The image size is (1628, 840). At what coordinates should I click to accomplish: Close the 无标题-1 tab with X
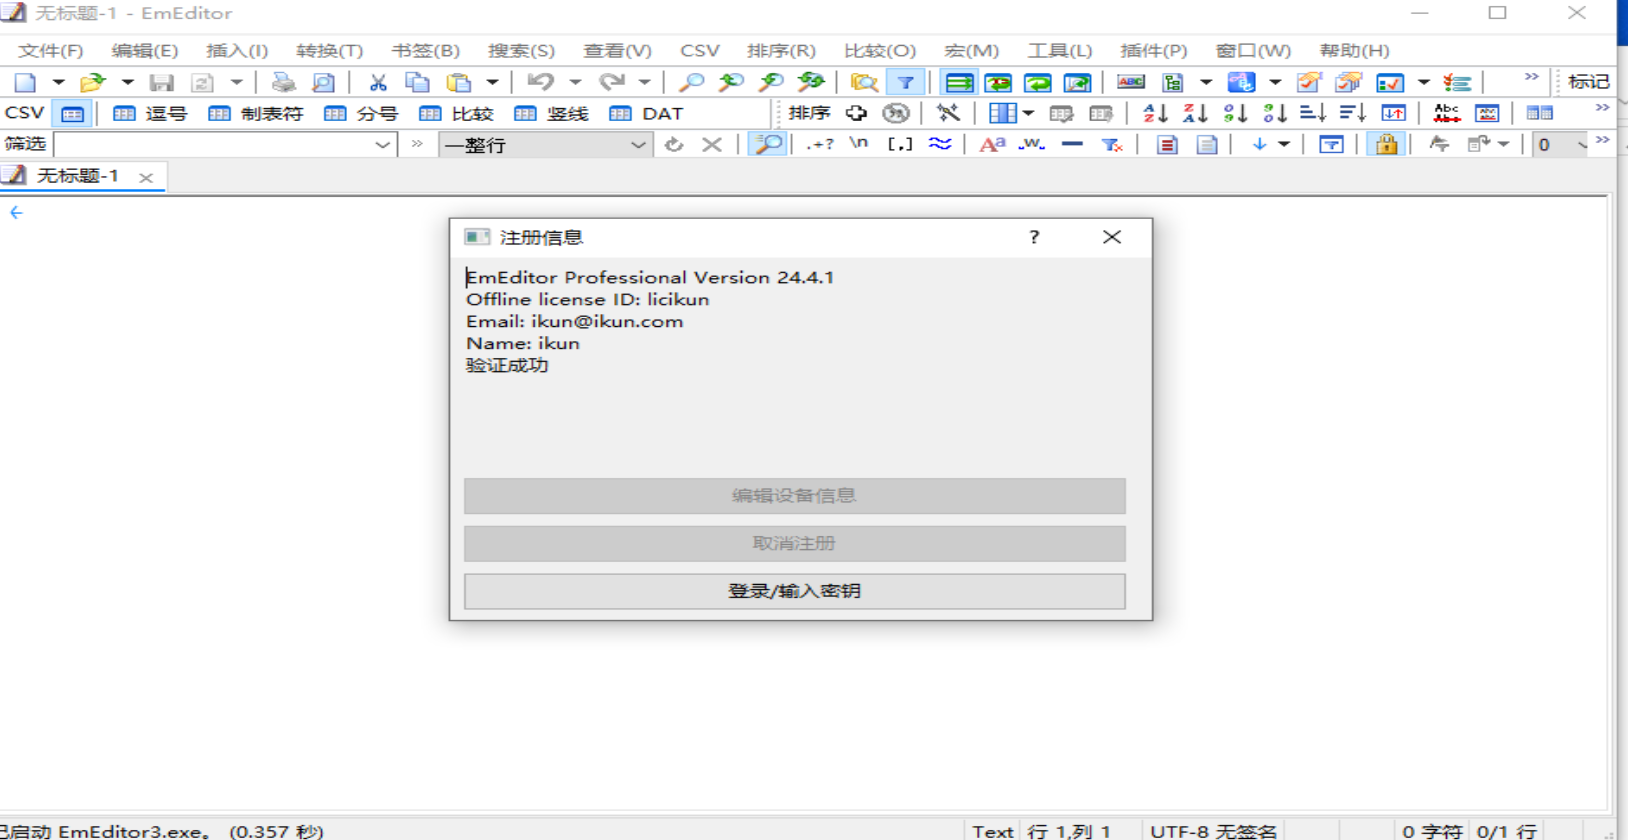point(146,177)
